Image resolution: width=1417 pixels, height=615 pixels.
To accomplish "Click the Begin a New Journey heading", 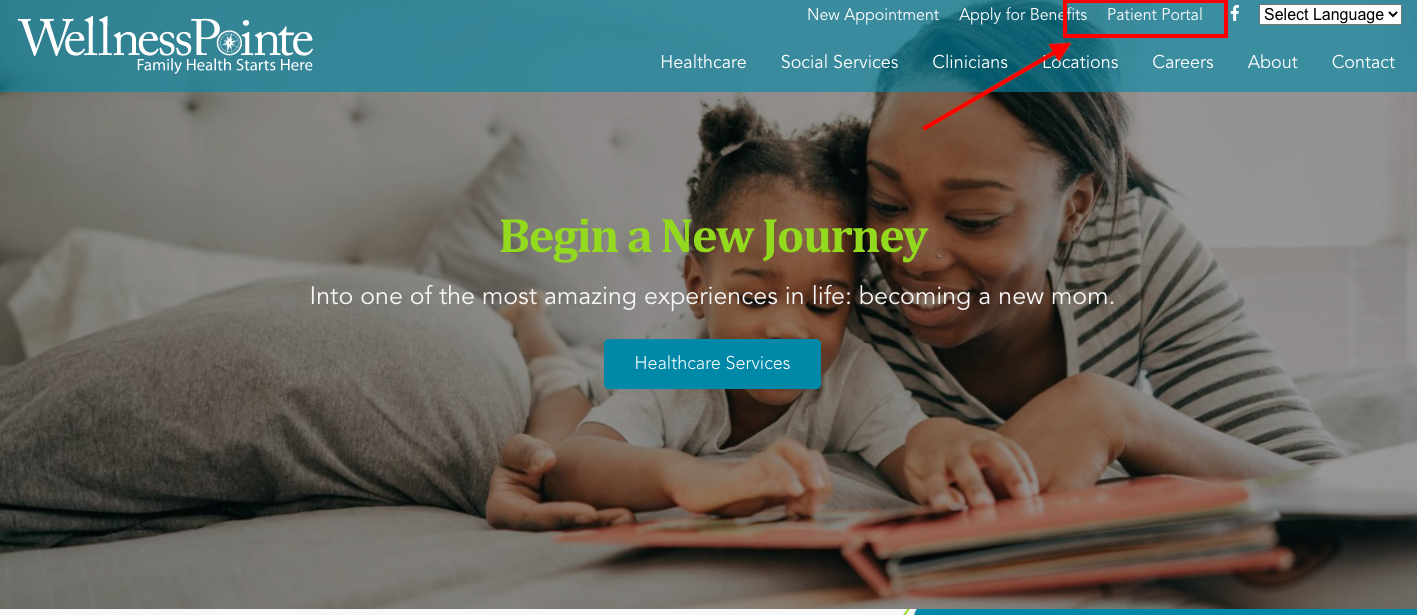I will (713, 237).
